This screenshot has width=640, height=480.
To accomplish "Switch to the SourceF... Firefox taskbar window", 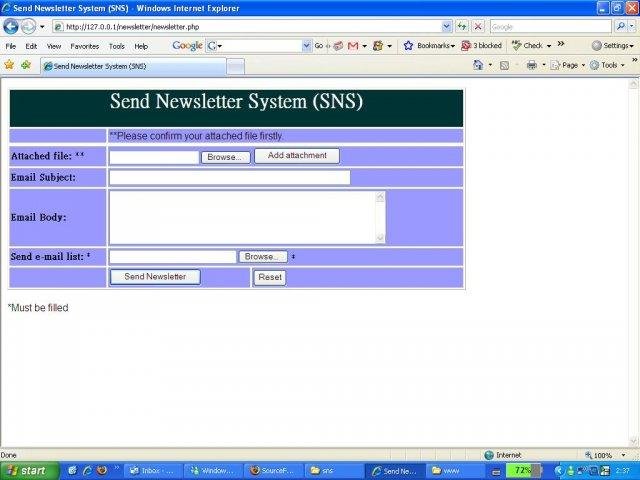I will 273,471.
